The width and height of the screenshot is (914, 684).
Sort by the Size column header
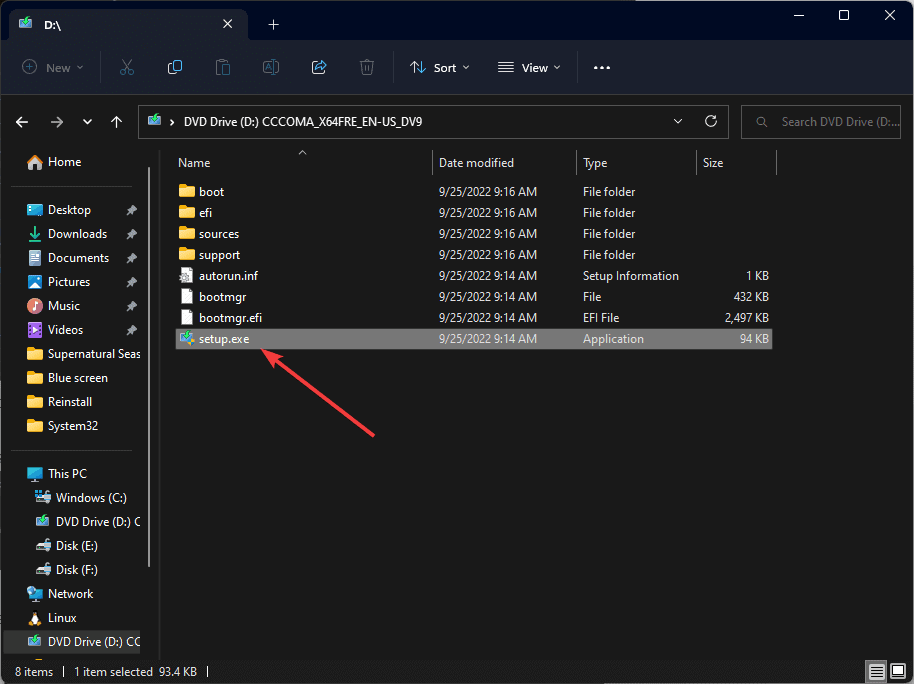[x=713, y=163]
